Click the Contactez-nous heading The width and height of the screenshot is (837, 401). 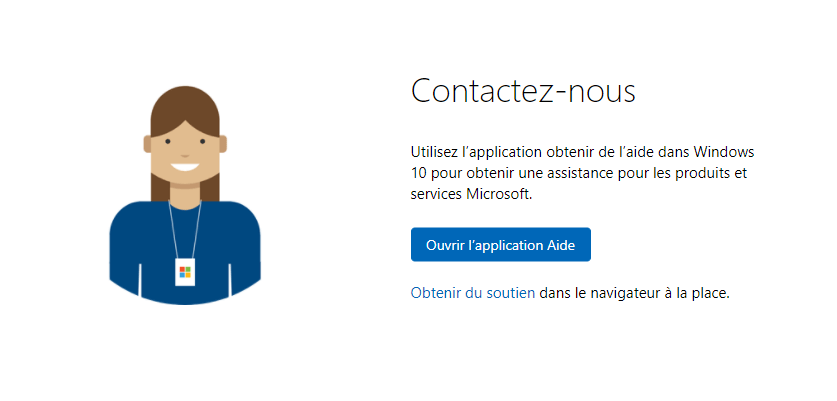tap(523, 91)
